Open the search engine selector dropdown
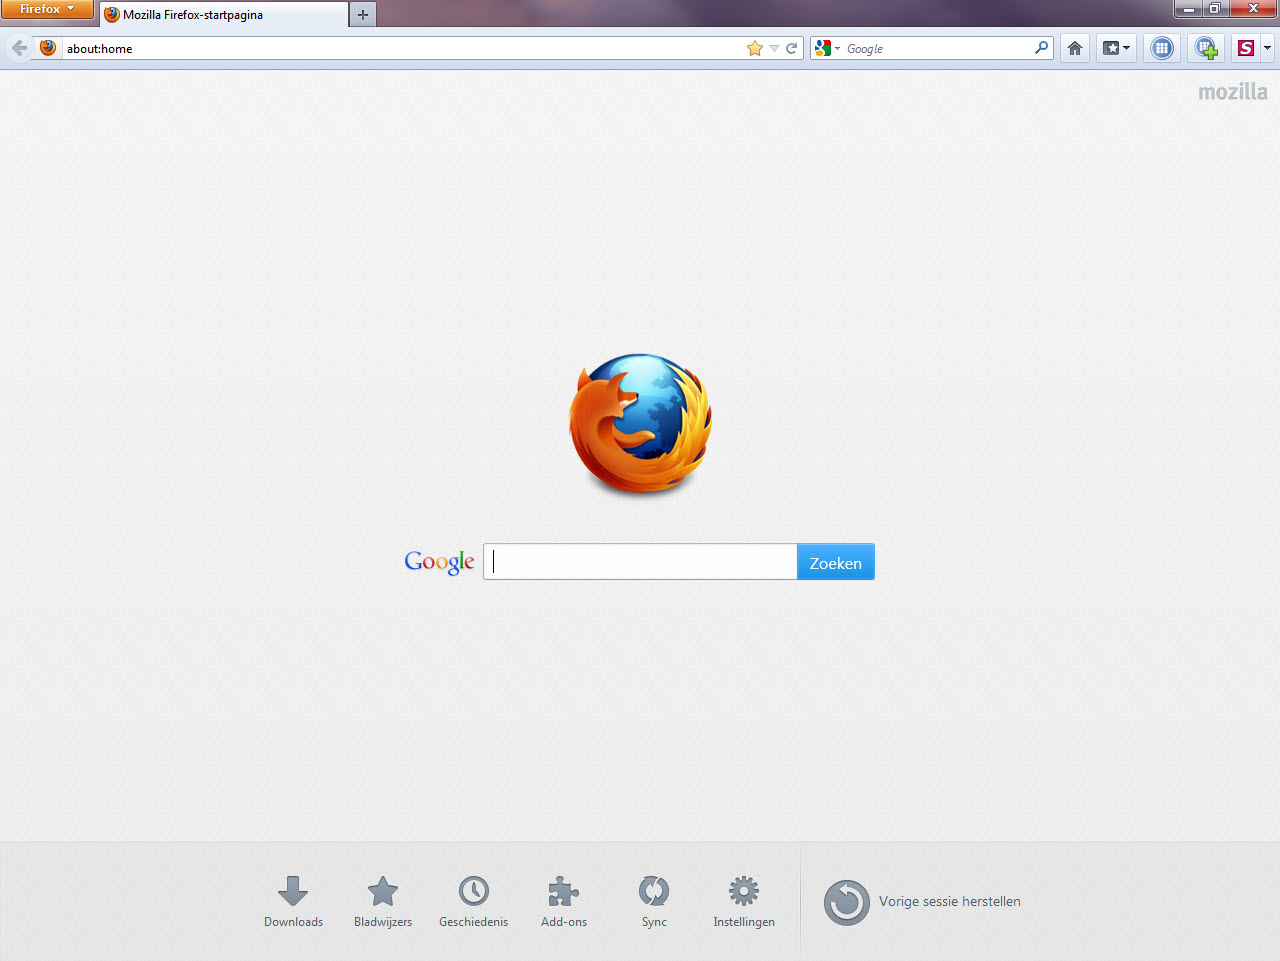The image size is (1280, 961). (x=827, y=48)
